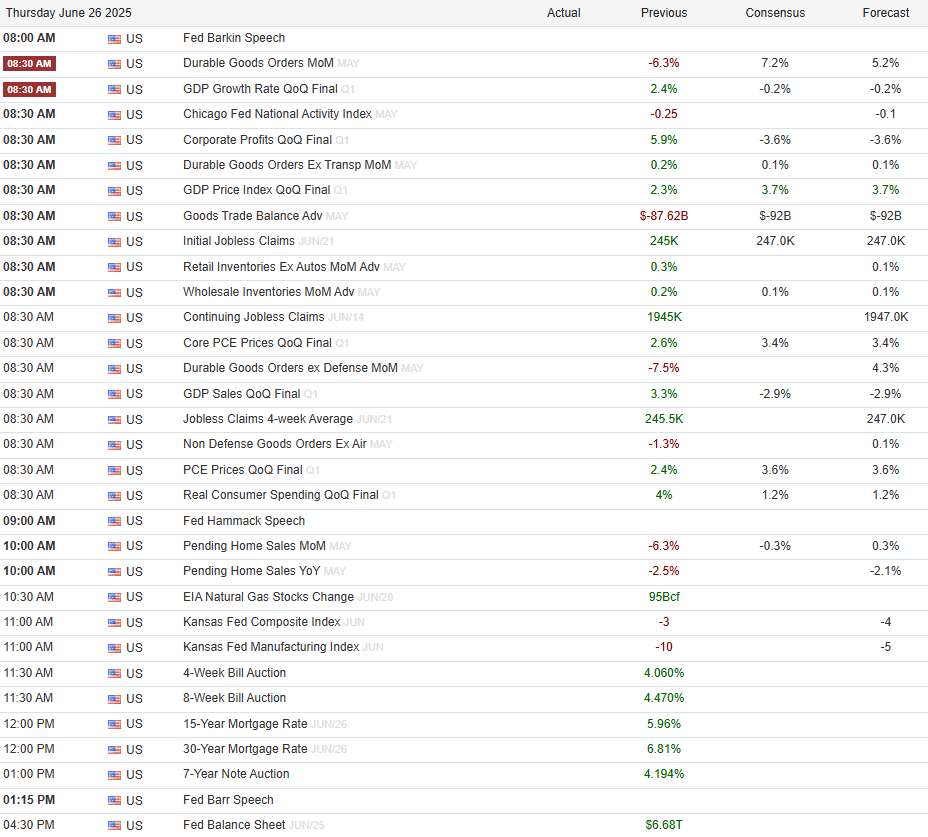Click US flag icon beside Kansas Fed Composite Index
Screen dimensions: 928x837
pyautogui.click(x=114, y=623)
